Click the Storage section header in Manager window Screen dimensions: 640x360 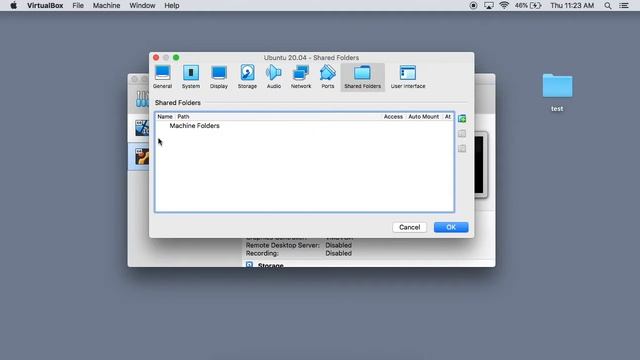pos(270,265)
